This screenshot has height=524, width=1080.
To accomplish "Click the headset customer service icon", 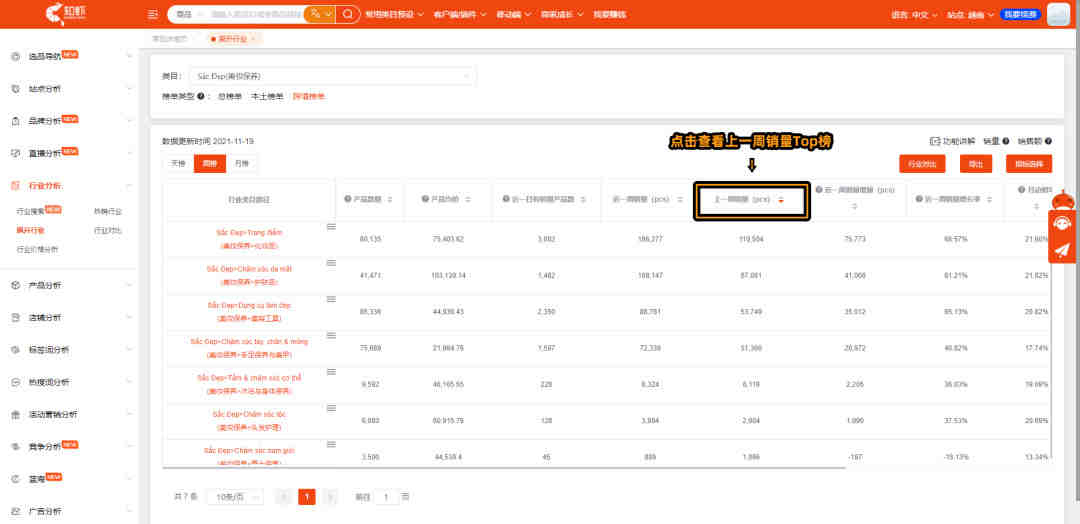I will 1061,224.
